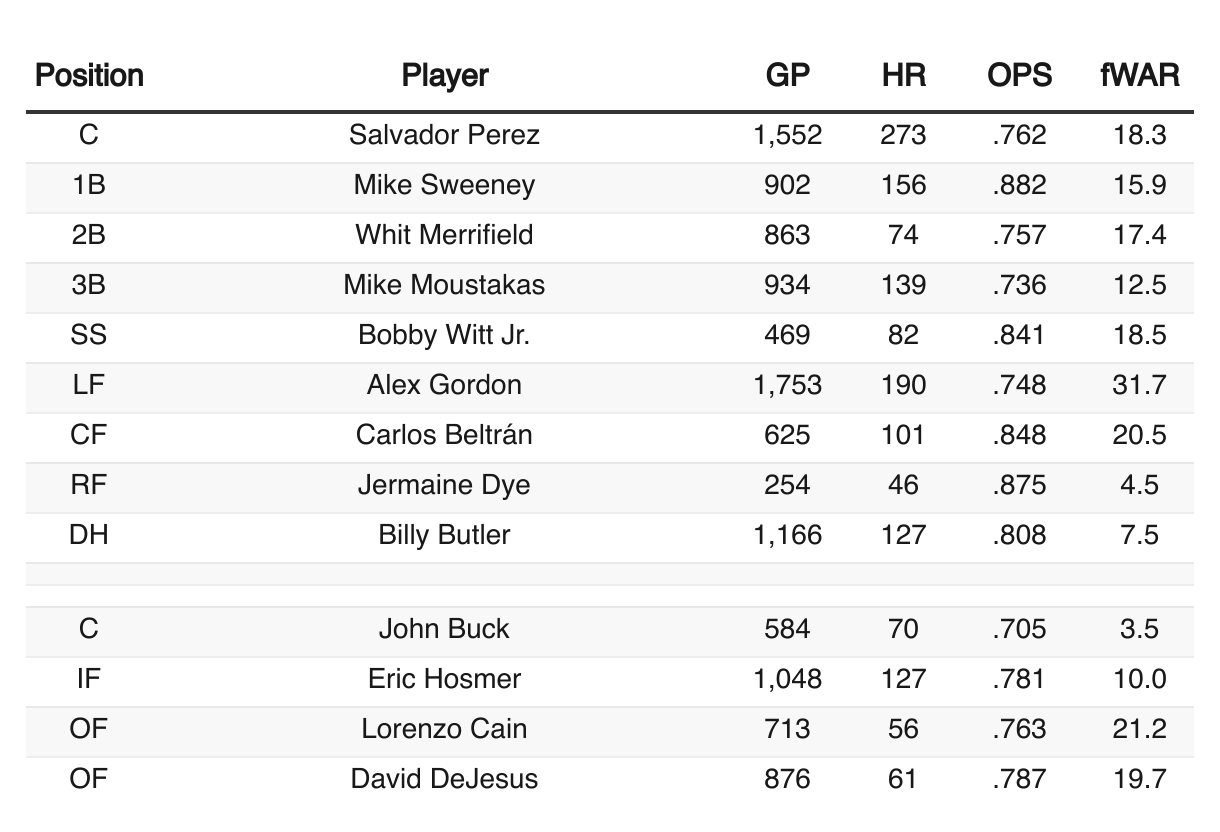Image resolution: width=1220 pixels, height=832 pixels.
Task: Sort by the HR column header
Action: (x=903, y=75)
